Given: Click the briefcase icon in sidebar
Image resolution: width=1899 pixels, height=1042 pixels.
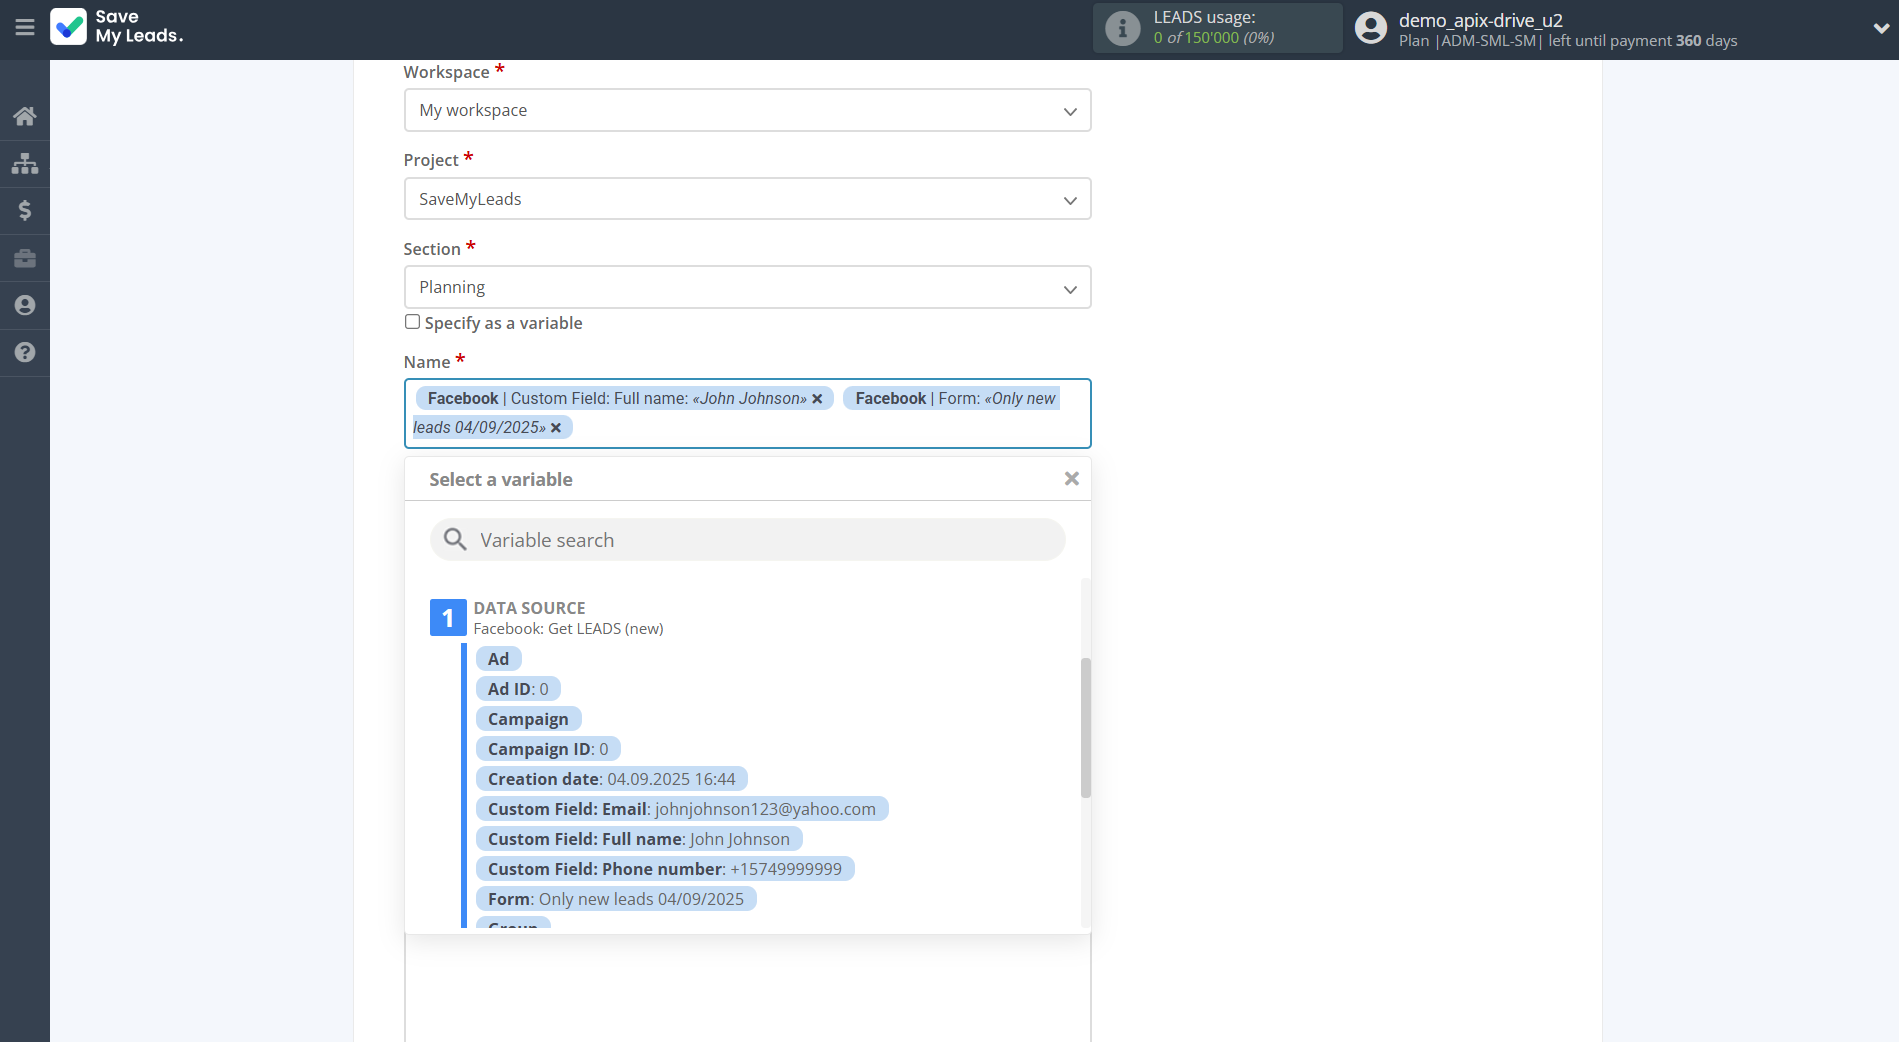Looking at the screenshot, I should [x=25, y=259].
